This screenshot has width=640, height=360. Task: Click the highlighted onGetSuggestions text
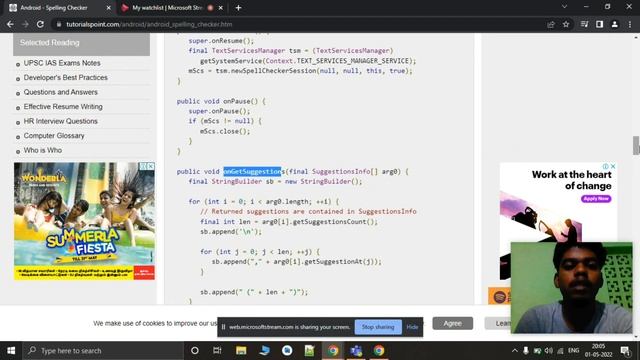point(253,171)
